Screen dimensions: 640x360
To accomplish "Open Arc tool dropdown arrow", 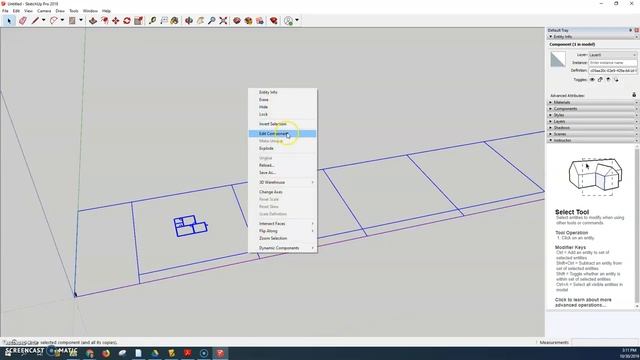I will tap(62, 20).
